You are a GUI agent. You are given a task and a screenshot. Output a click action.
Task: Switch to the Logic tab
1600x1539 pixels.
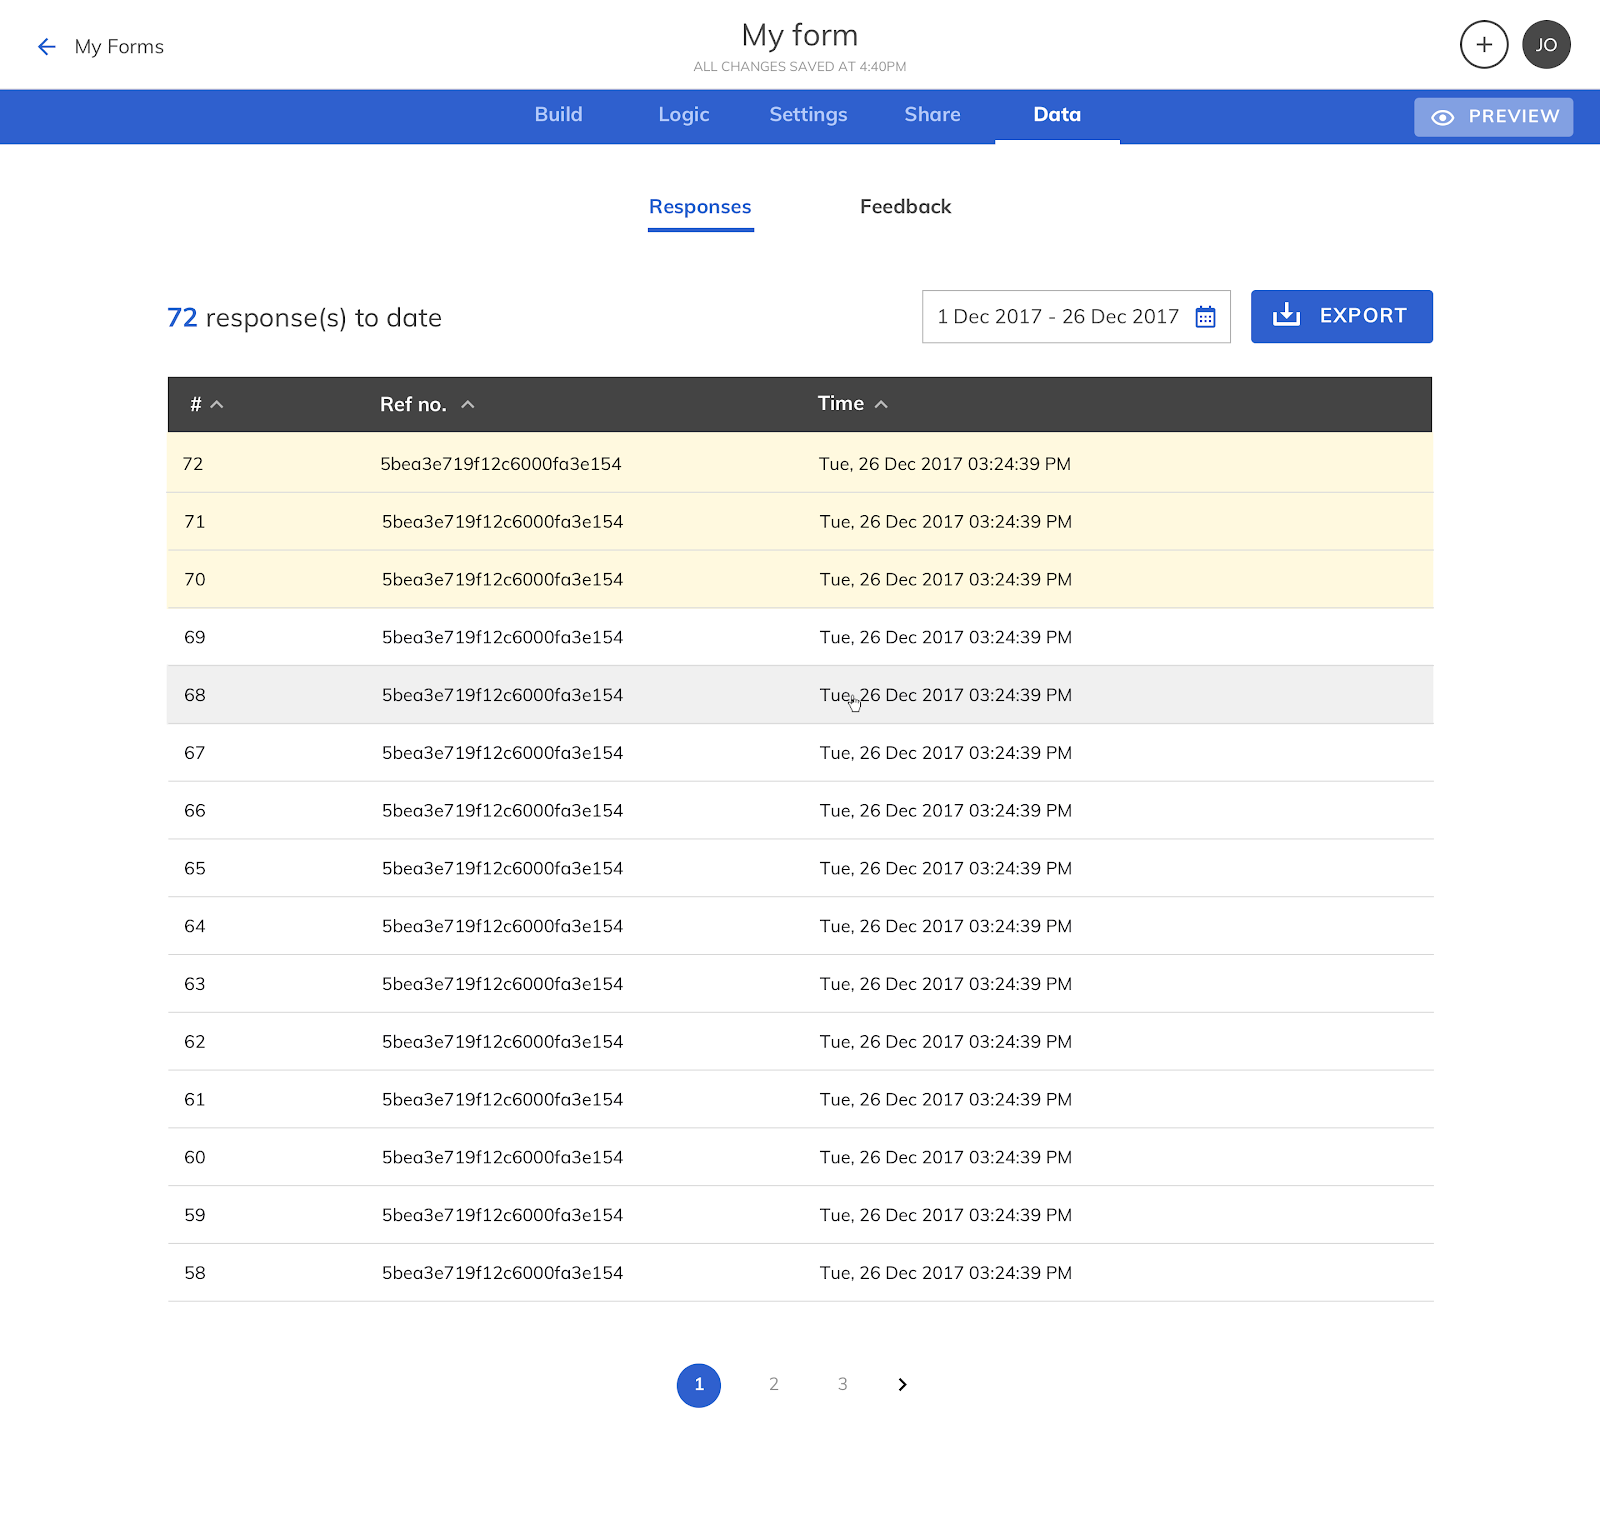click(x=684, y=115)
